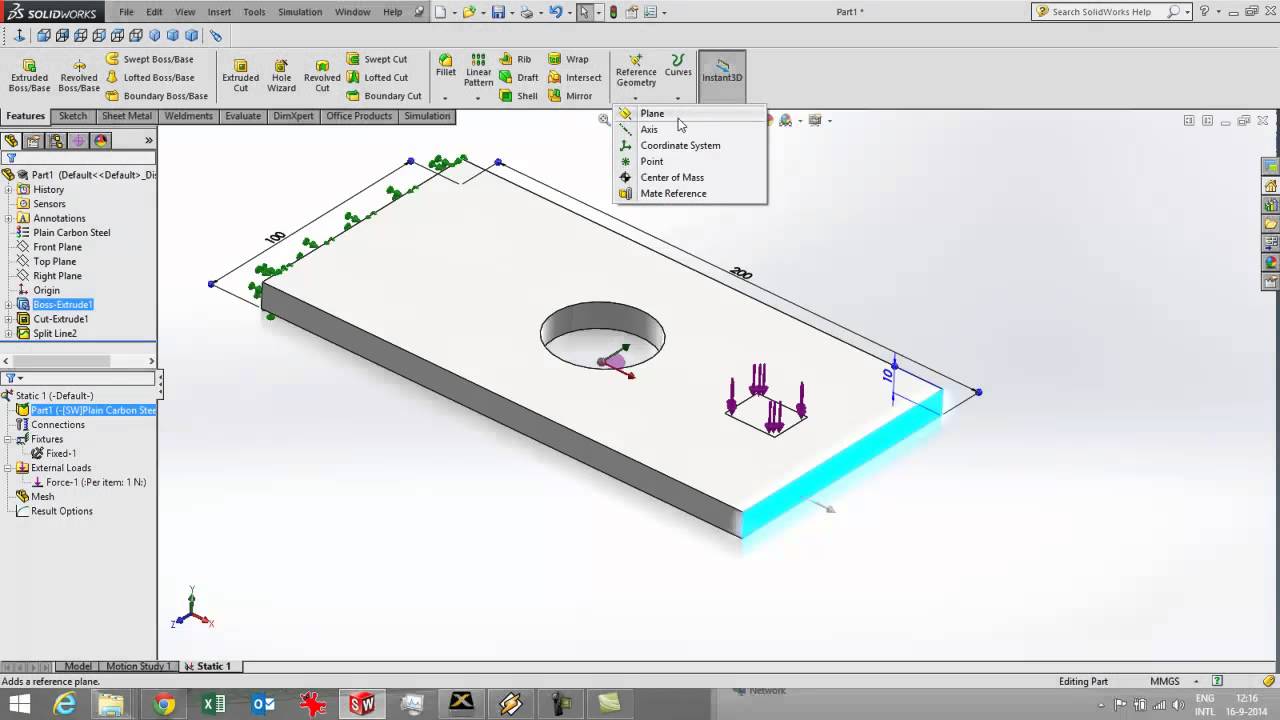The width and height of the screenshot is (1280, 720).
Task: Open Excel from the taskbar
Action: click(x=214, y=705)
